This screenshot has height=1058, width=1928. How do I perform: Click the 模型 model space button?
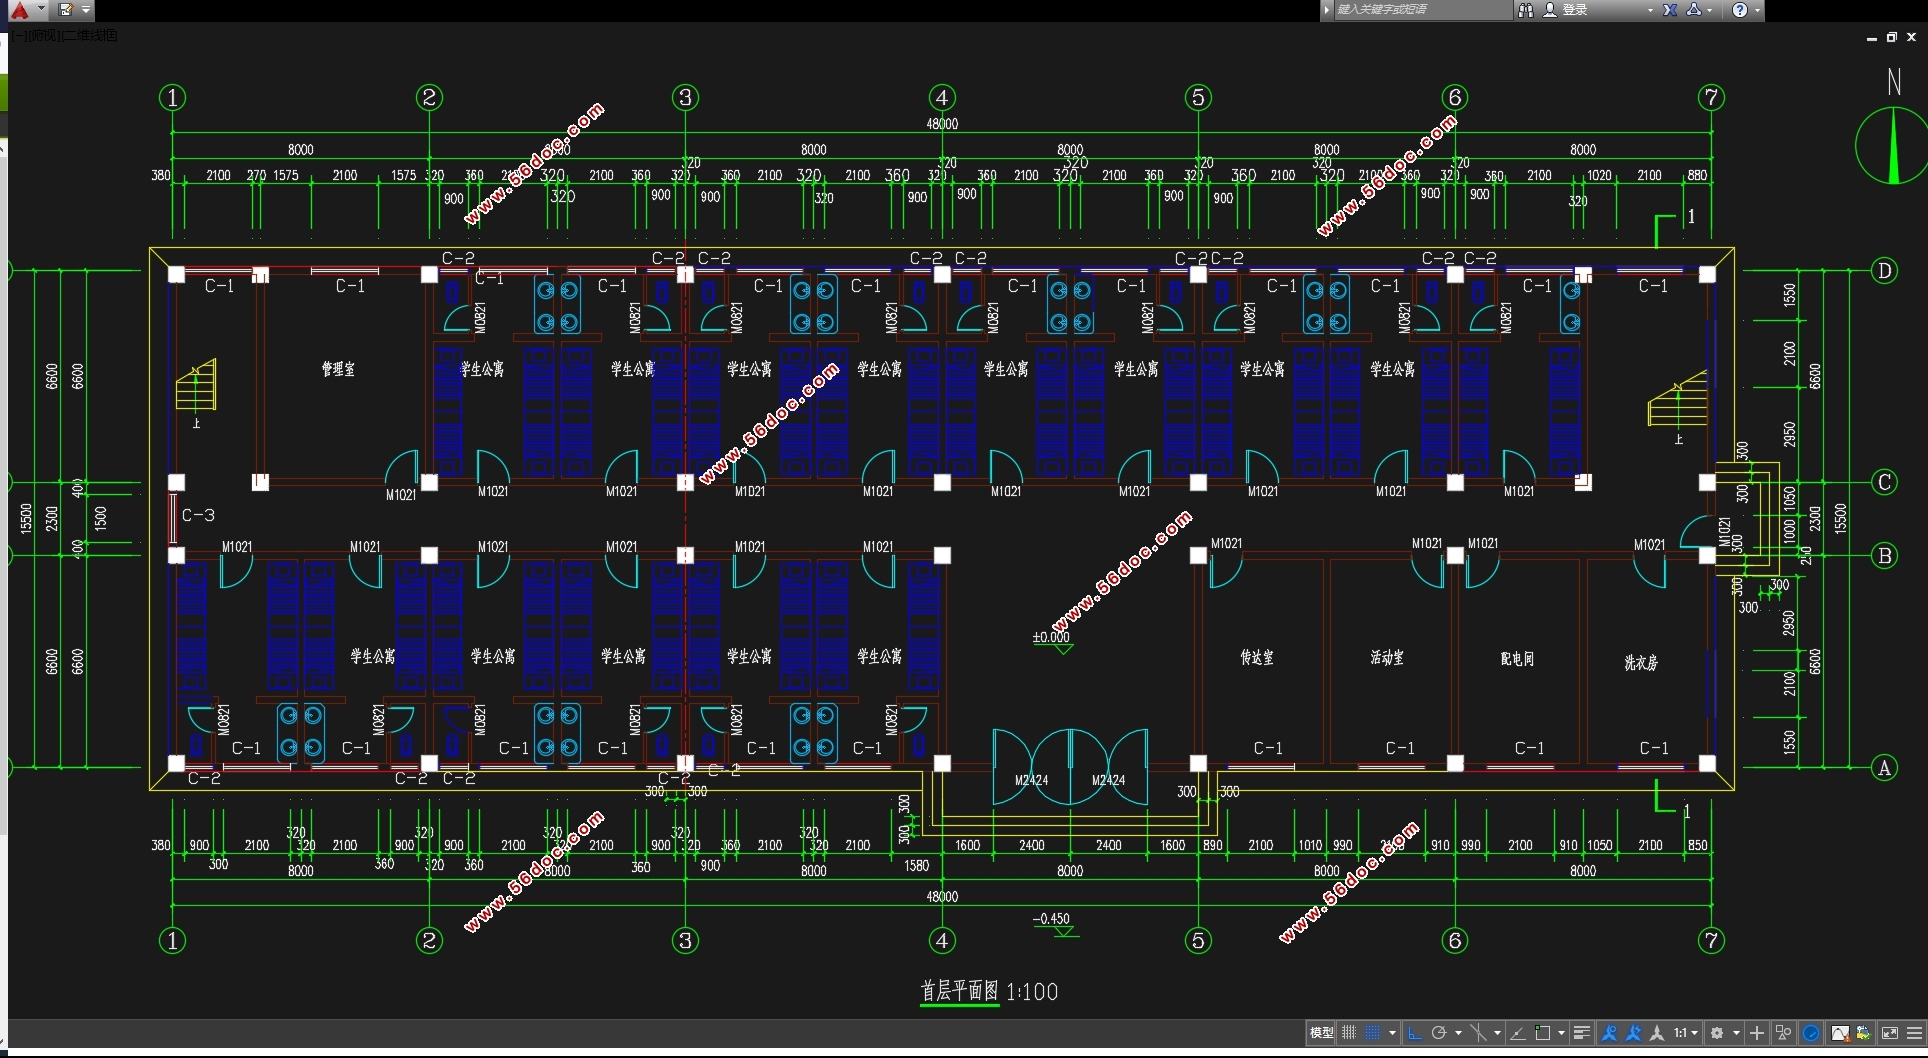1321,1033
